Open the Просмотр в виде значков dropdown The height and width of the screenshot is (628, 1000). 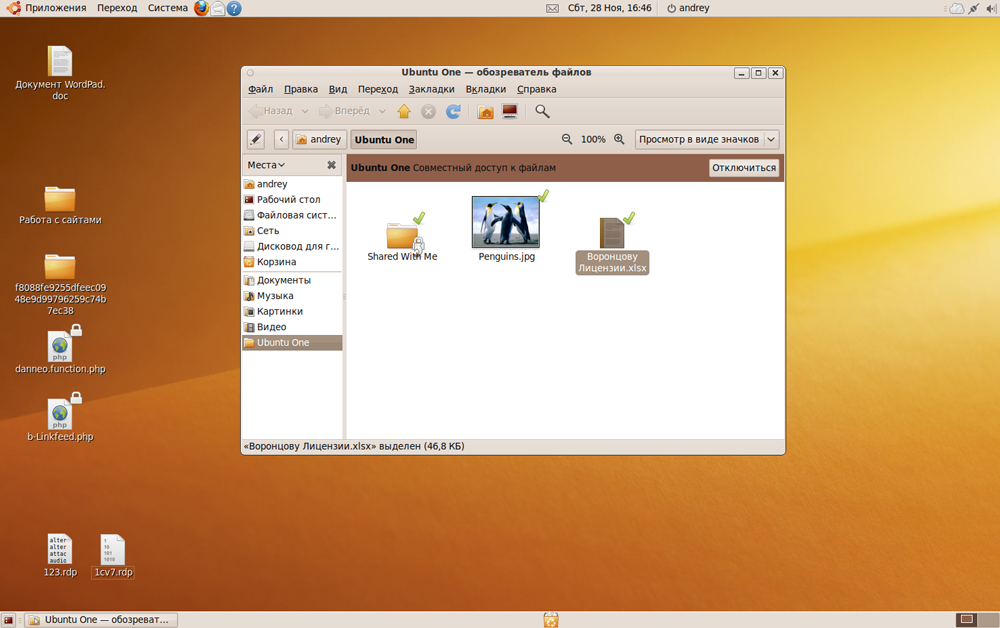707,140
